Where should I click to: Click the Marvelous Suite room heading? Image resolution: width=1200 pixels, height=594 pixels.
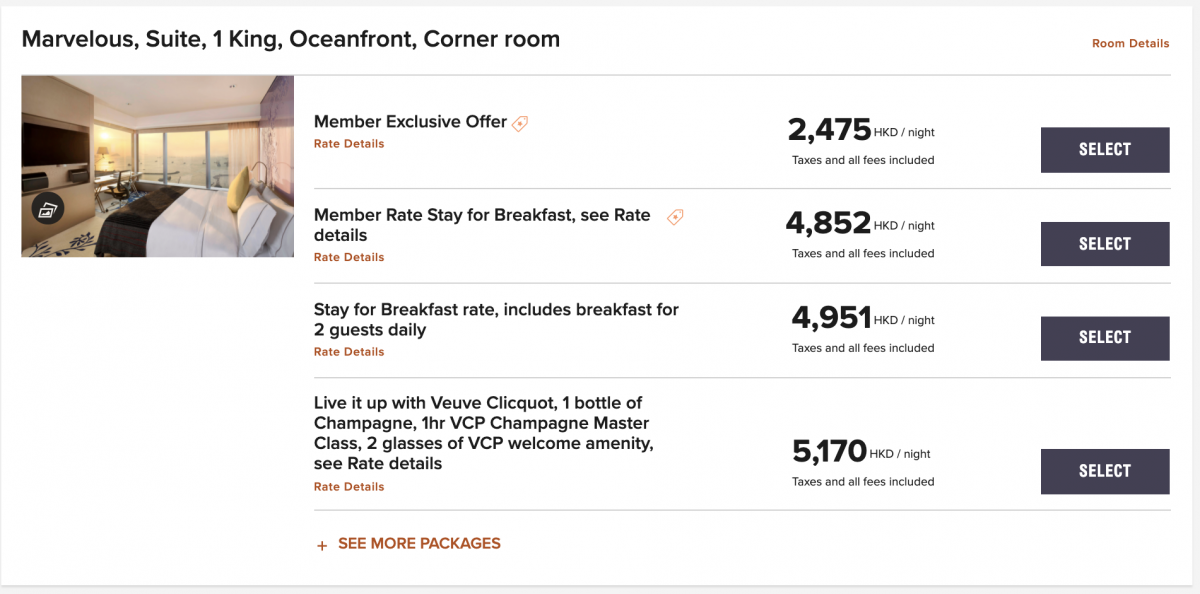coord(291,39)
